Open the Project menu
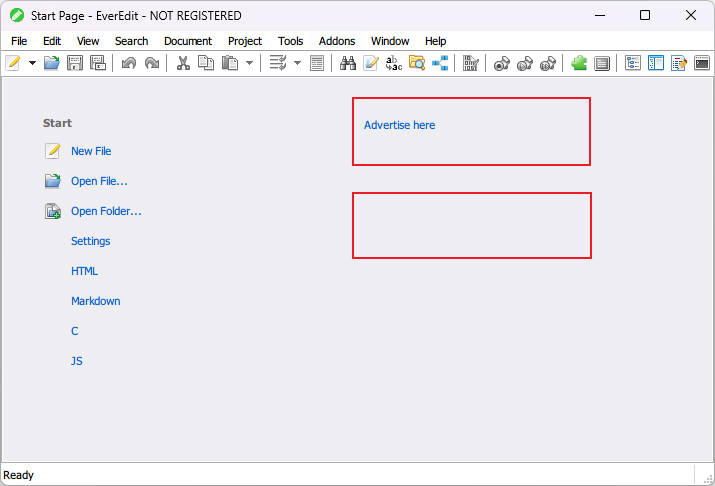The width and height of the screenshot is (715, 486). (x=245, y=41)
